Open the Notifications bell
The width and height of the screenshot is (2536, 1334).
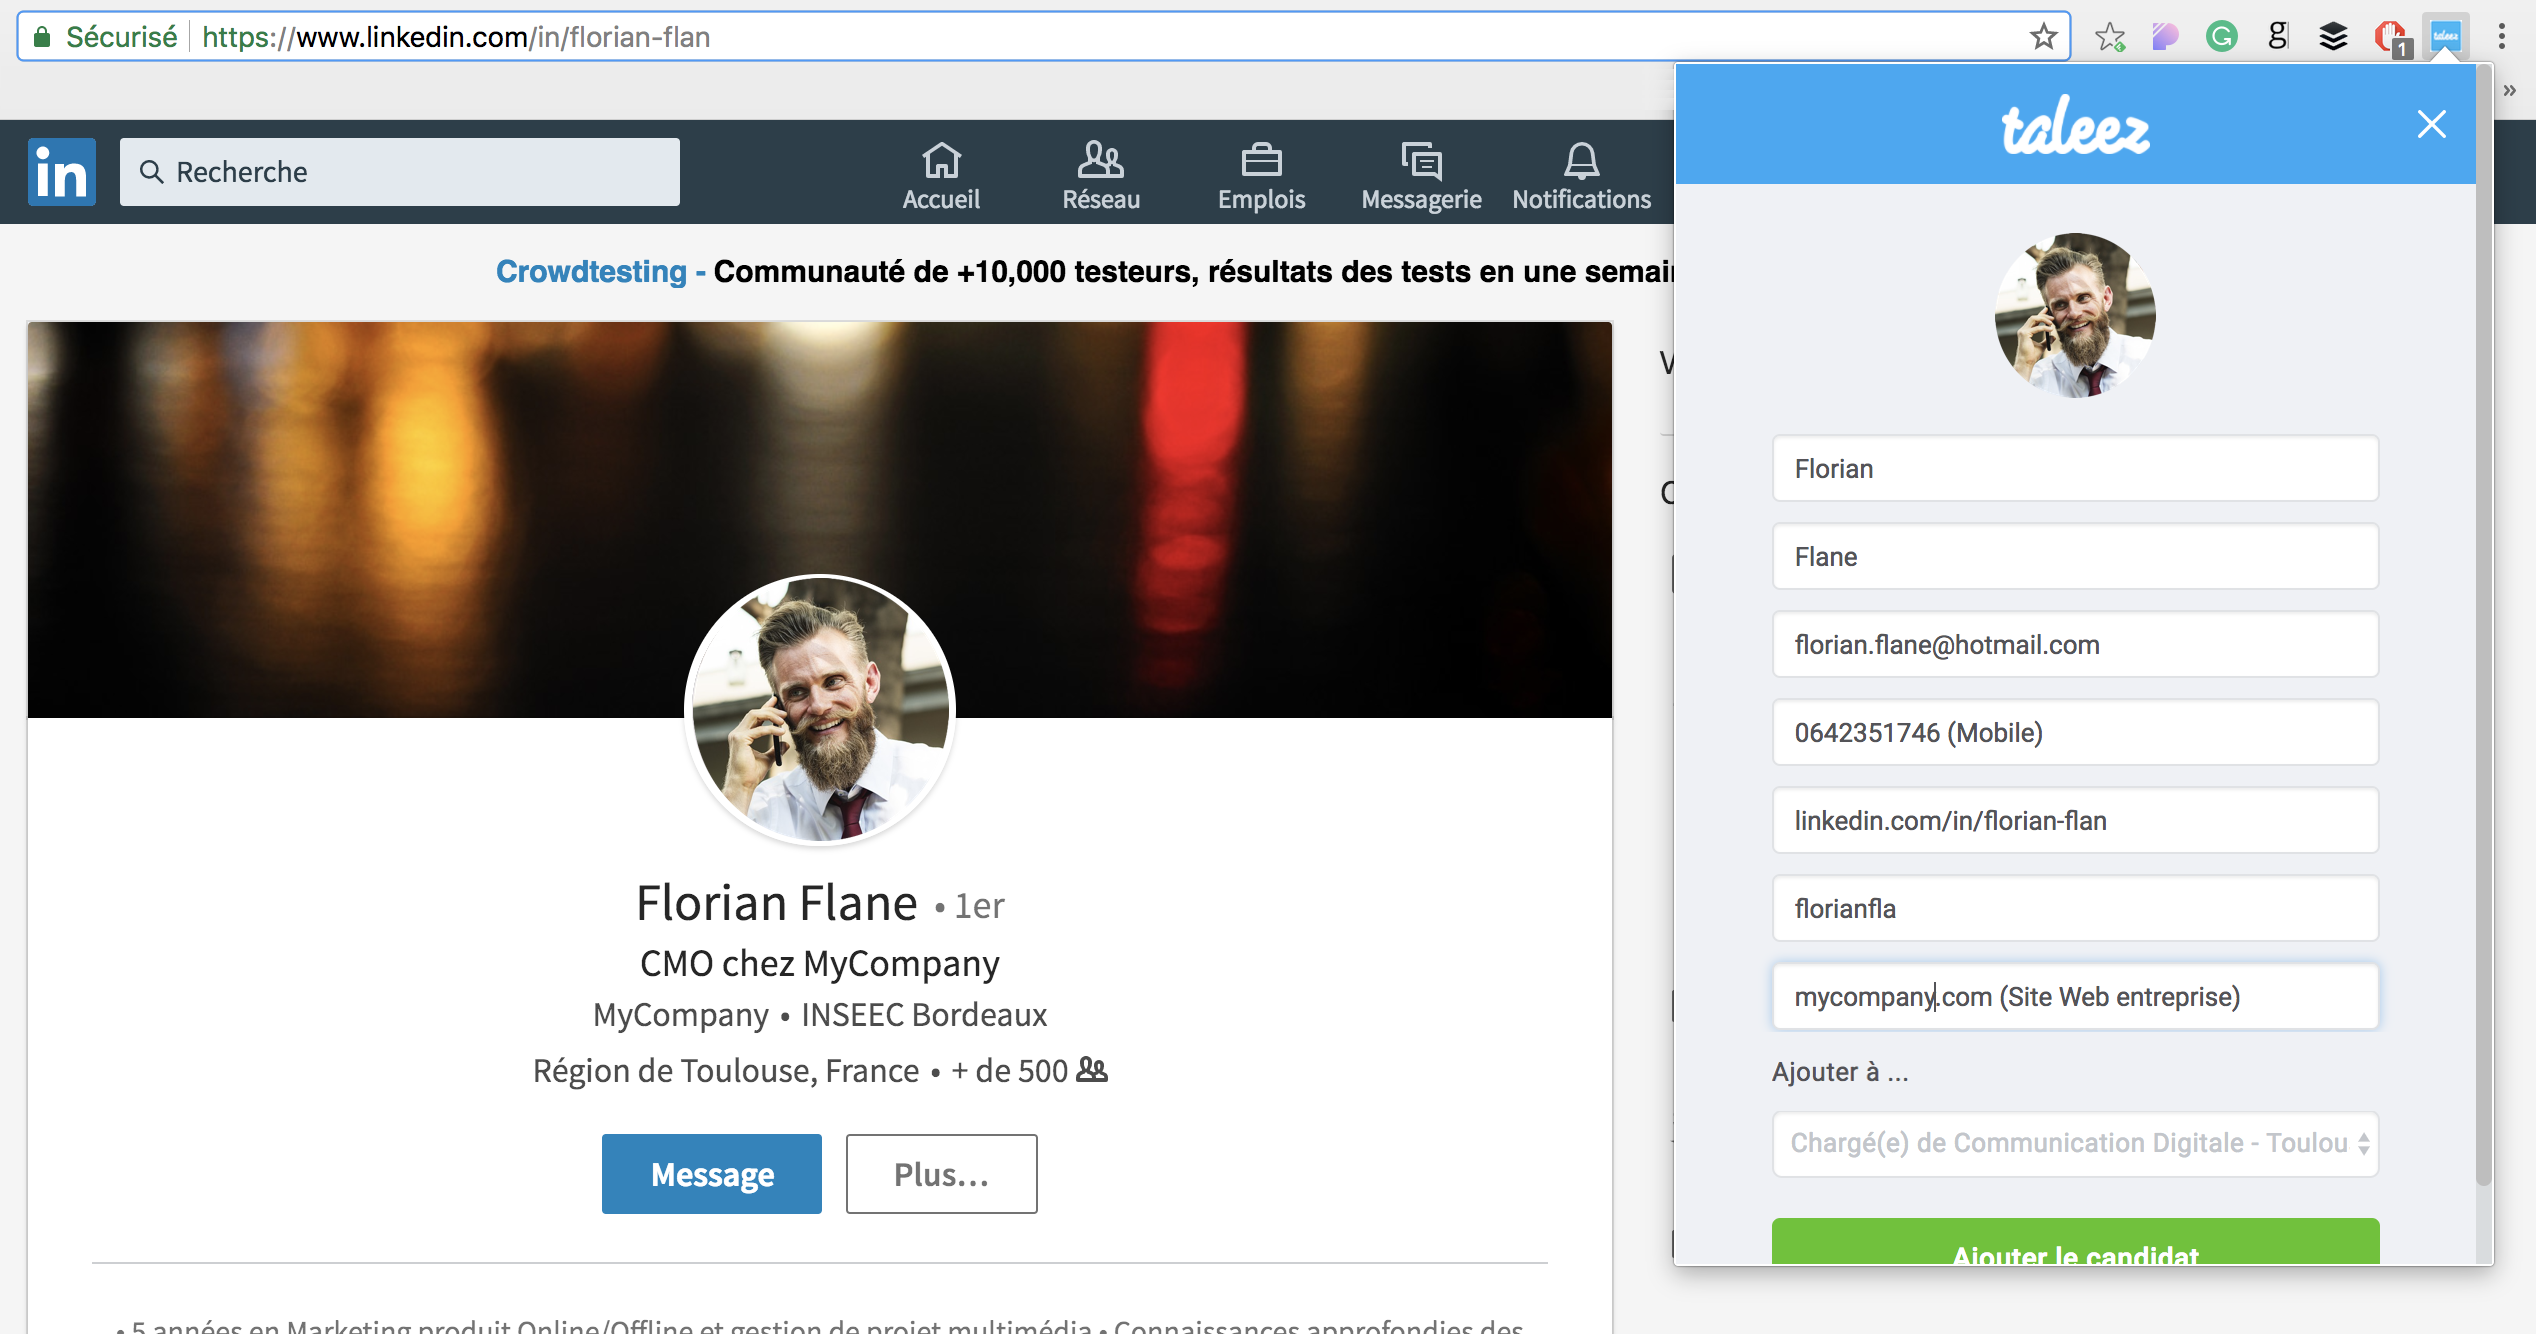point(1581,174)
